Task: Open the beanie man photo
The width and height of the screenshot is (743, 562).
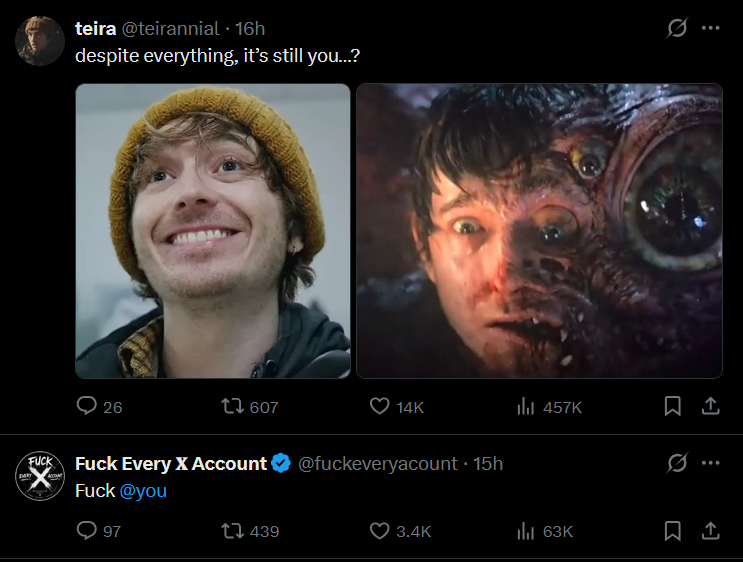Action: 213,231
